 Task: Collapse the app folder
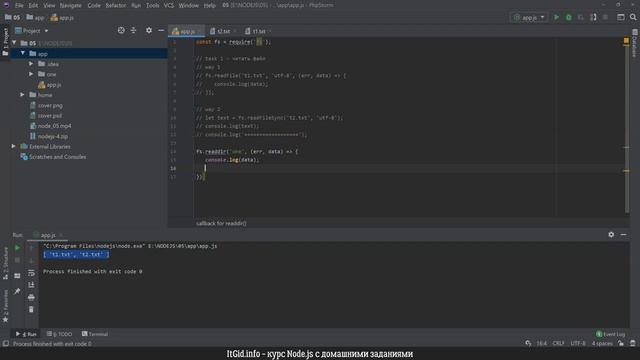(23, 53)
